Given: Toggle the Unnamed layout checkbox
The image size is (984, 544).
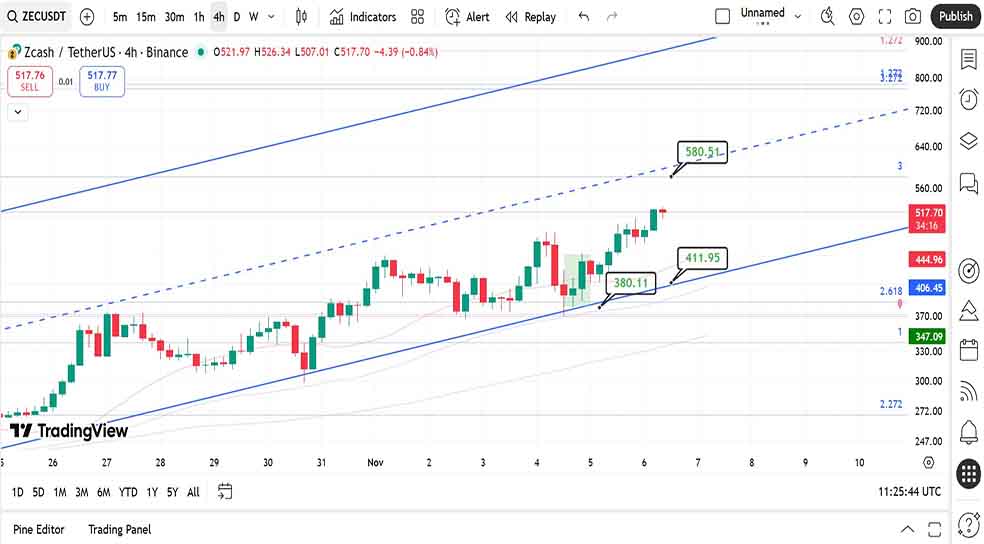Looking at the screenshot, I should tap(723, 16).
